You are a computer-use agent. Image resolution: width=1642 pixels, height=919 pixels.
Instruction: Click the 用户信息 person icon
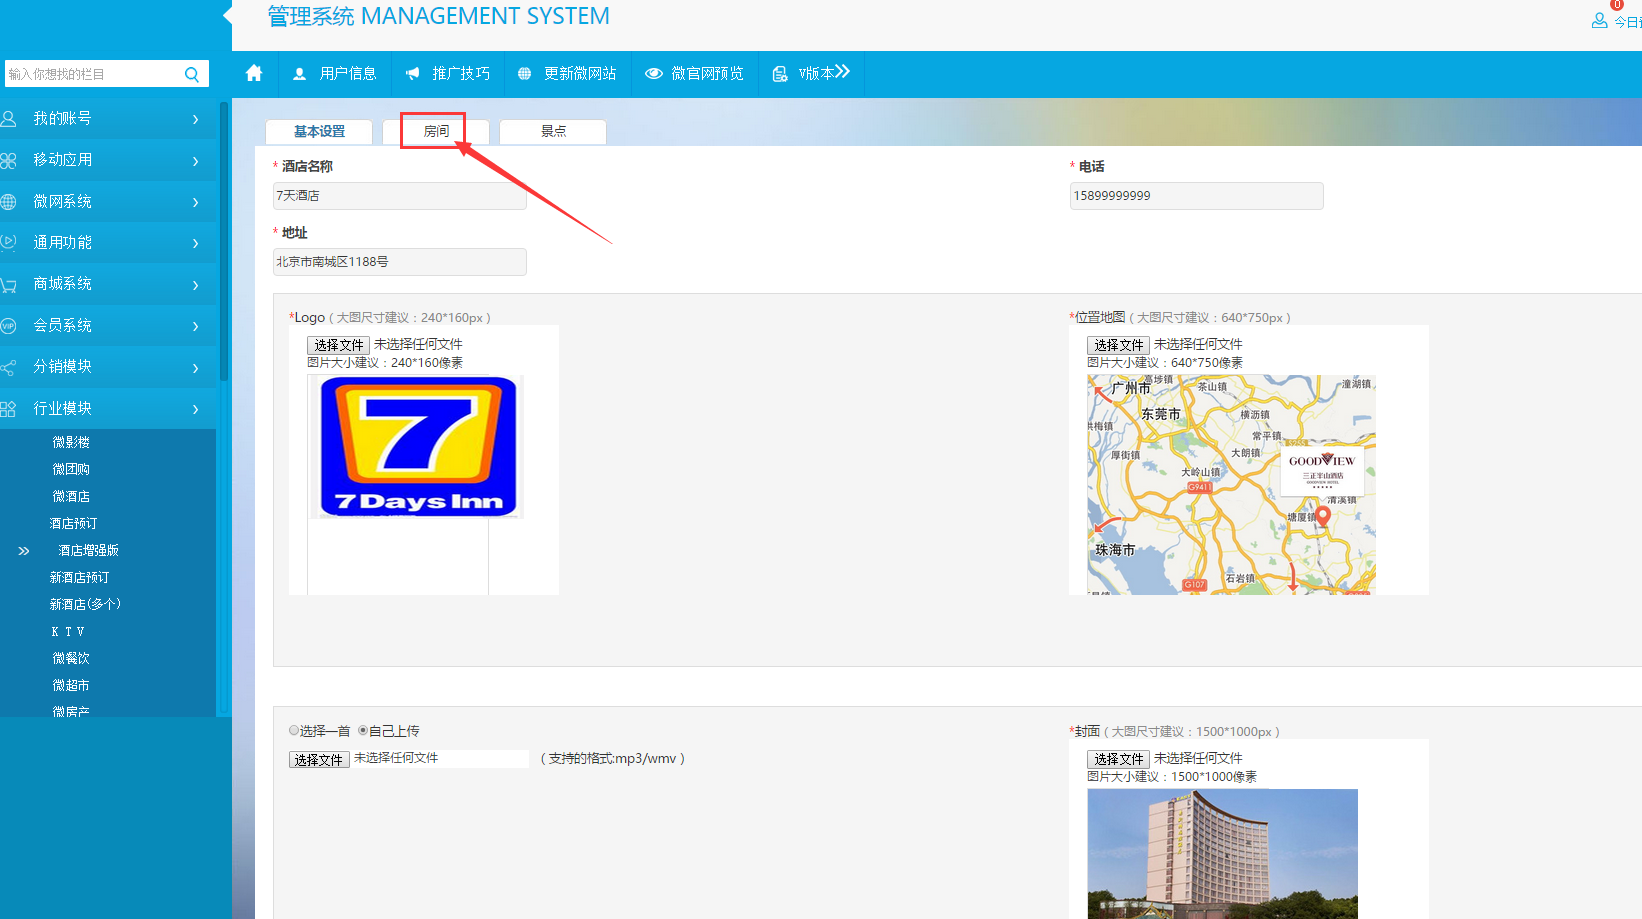(x=299, y=74)
